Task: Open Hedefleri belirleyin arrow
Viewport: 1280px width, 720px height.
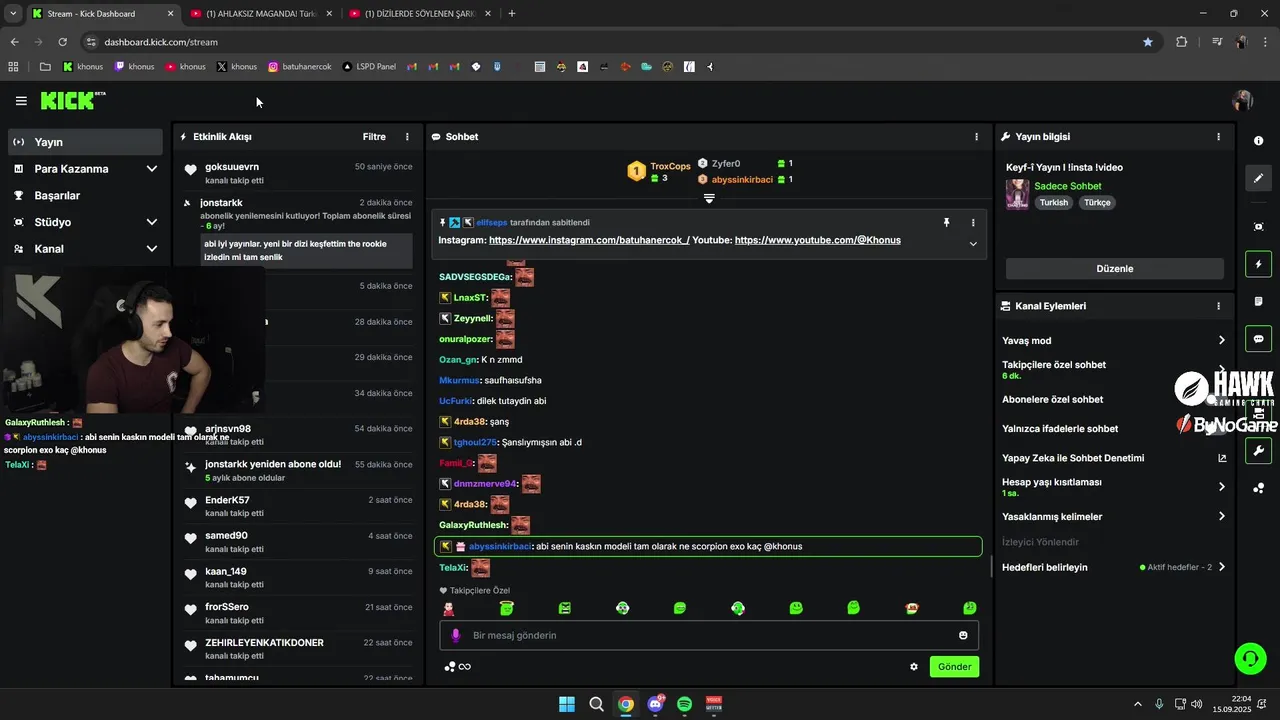Action: tap(1221, 567)
